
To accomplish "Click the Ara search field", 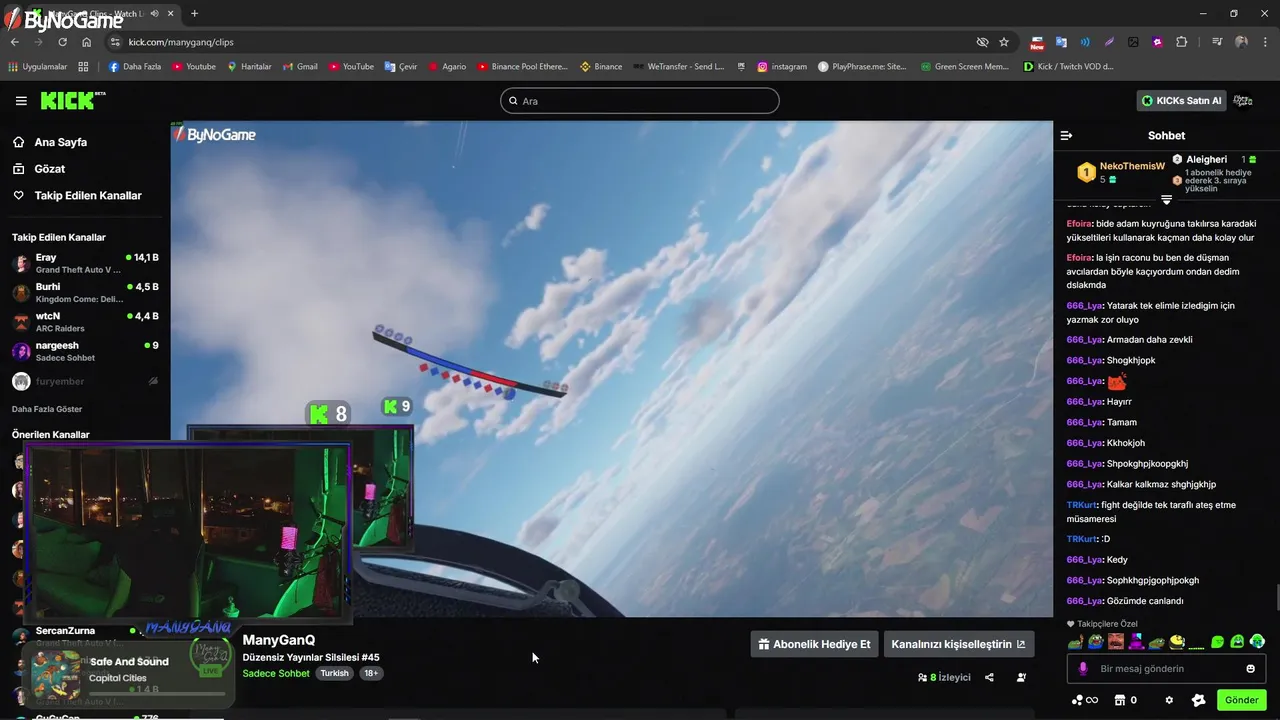I will (640, 101).
